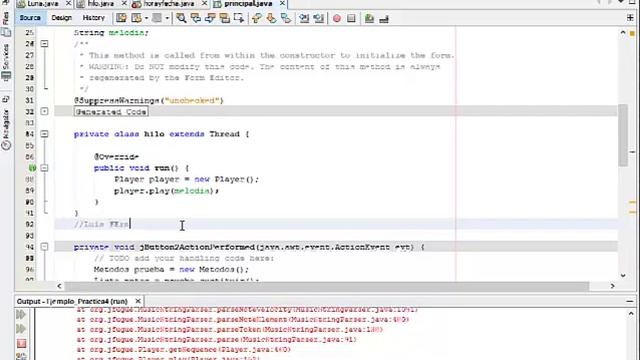Click the Find Selection magnifier icon
640x360 pixels.
click(x=181, y=18)
